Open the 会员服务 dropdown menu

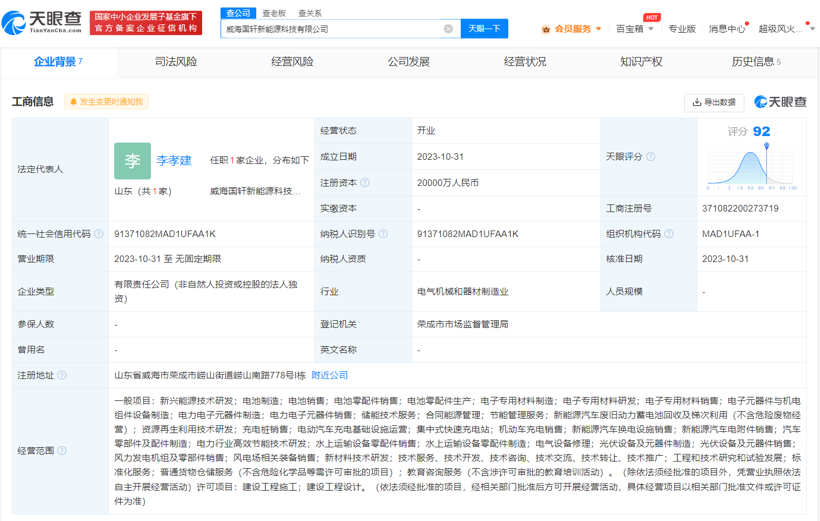(577, 29)
